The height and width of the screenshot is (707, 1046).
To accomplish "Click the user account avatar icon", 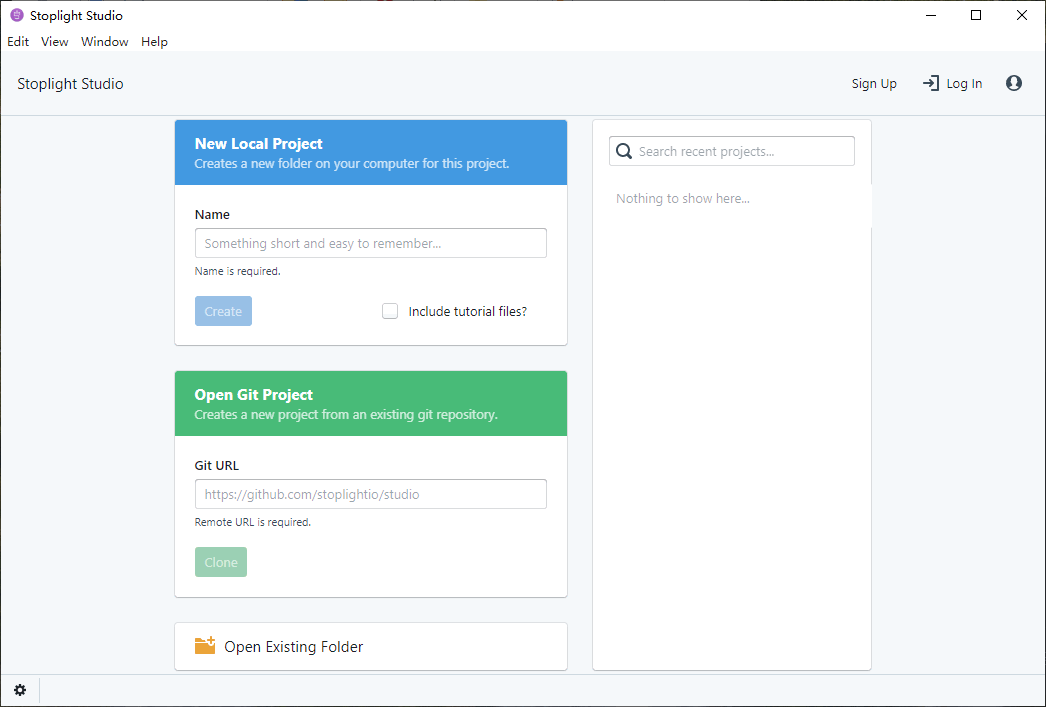I will point(1014,84).
